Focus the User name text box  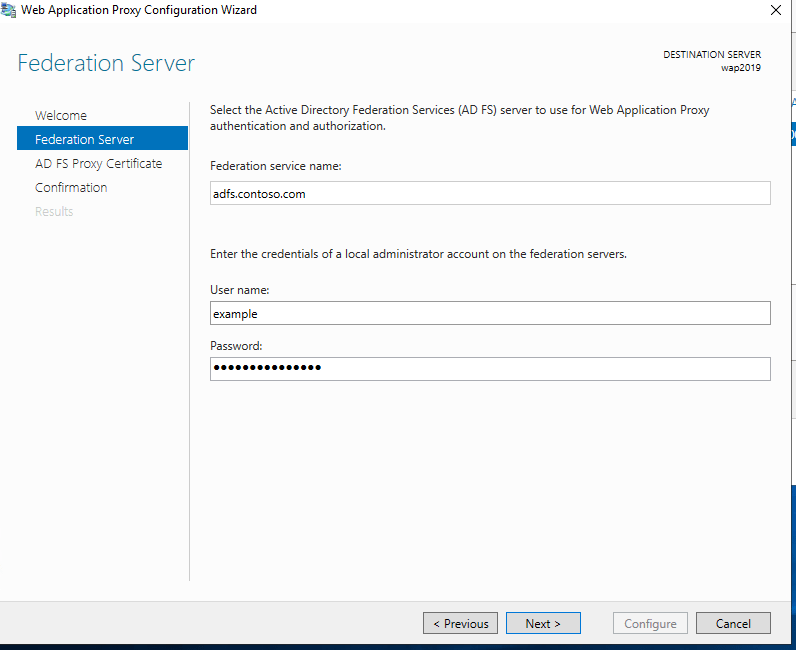pos(490,314)
